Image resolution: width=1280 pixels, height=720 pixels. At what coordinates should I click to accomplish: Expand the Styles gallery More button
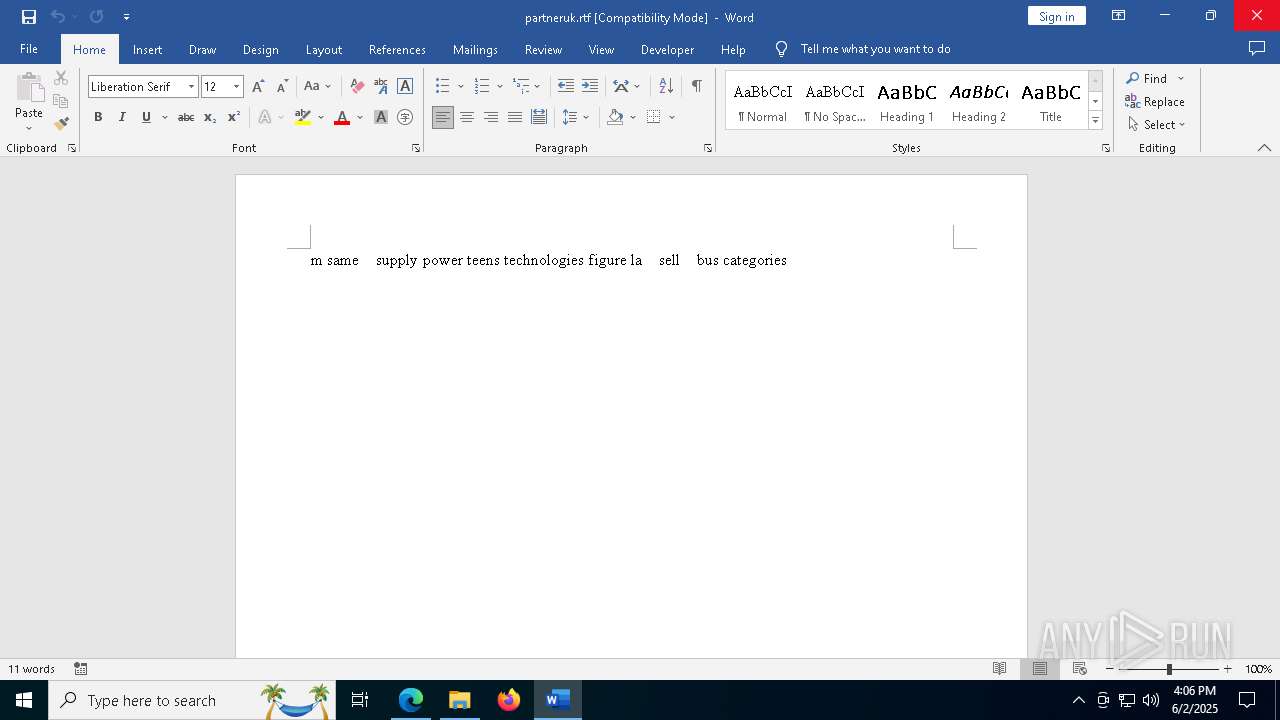point(1095,120)
